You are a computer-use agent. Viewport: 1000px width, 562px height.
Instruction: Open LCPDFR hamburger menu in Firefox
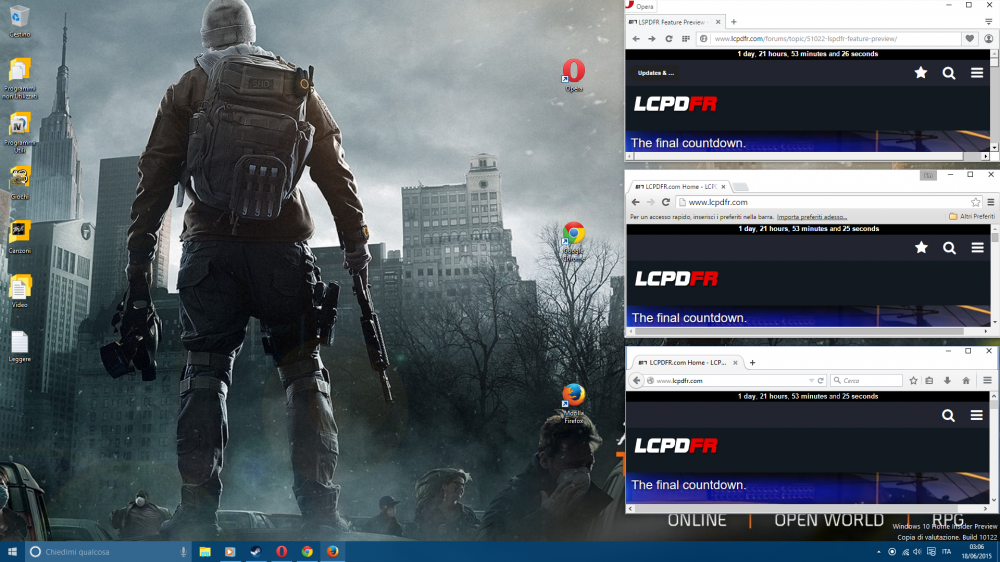click(x=976, y=416)
